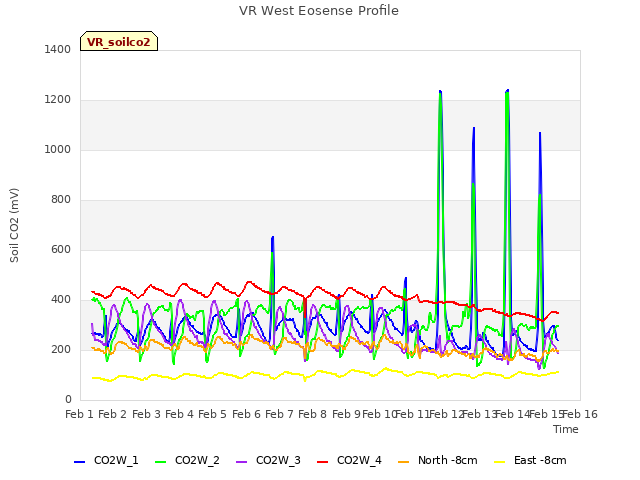
Task: Click the green CO2W_2 legend swatch
Action: click(160, 462)
